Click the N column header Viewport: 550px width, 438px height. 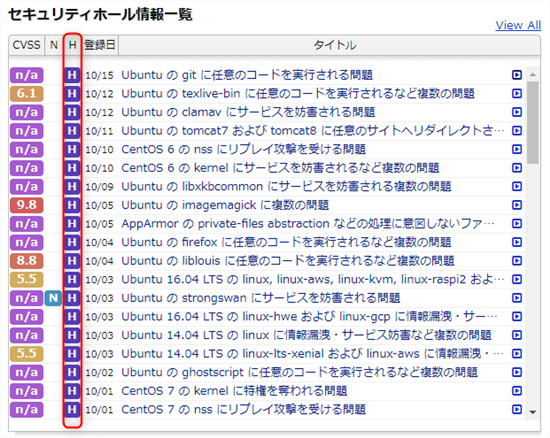click(54, 45)
